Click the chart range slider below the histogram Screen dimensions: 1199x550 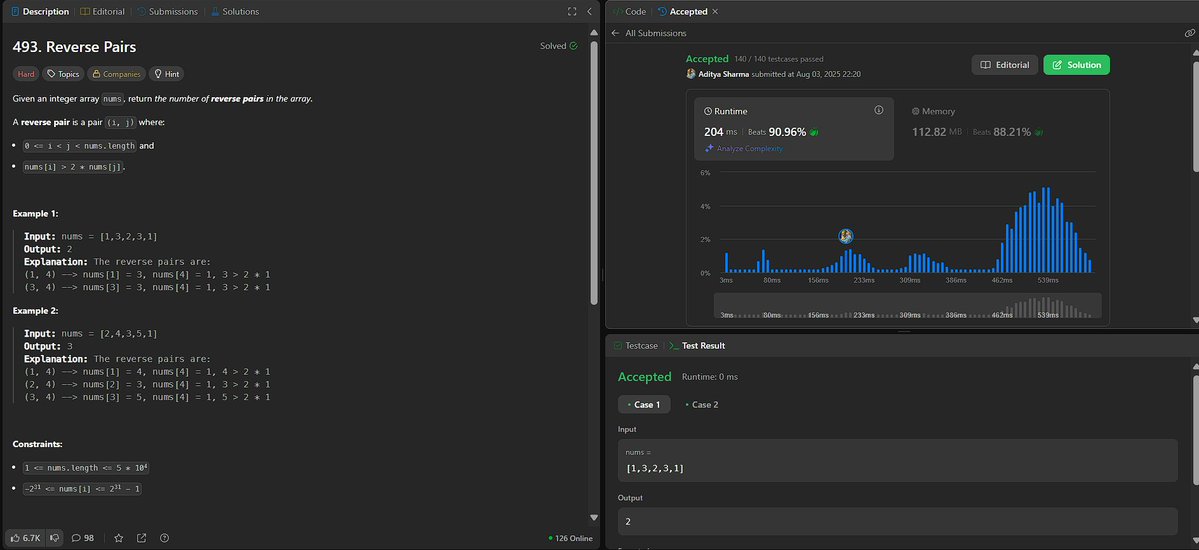tap(908, 305)
